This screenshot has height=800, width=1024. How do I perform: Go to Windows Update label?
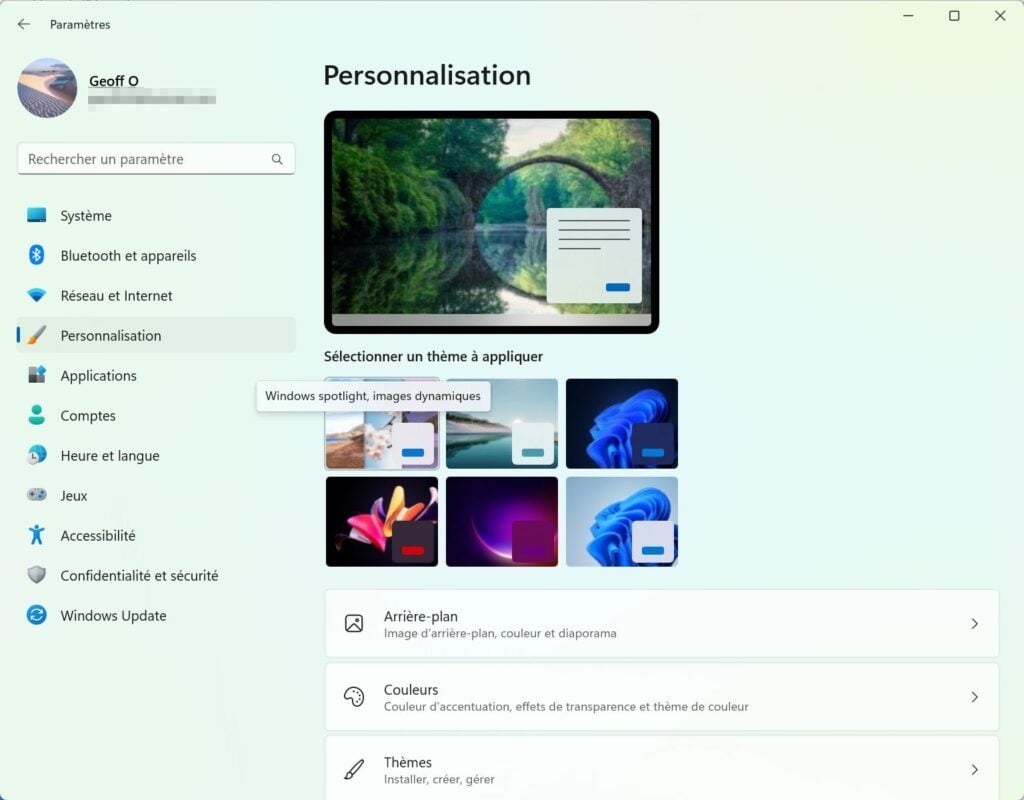(x=113, y=615)
